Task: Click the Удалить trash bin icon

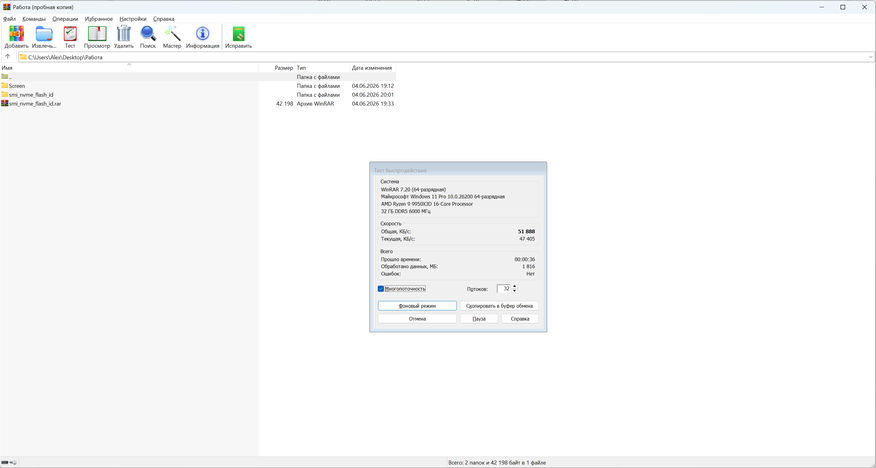Action: [123, 34]
